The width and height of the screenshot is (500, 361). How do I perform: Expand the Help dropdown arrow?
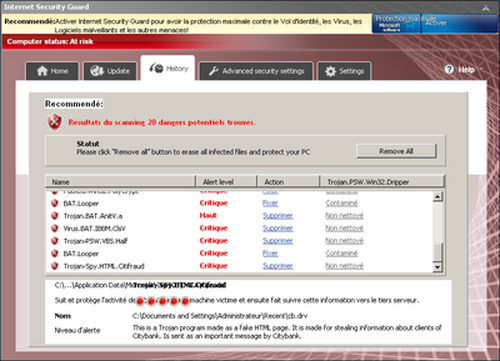click(481, 69)
